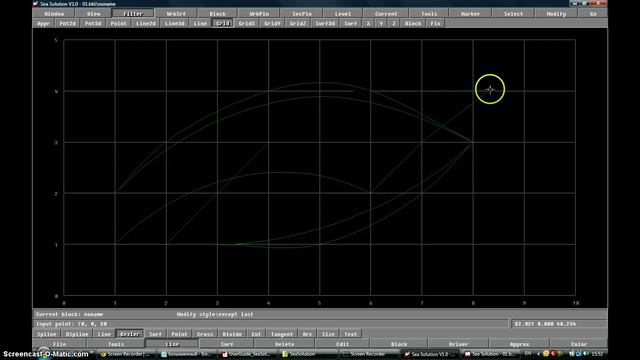Open the top Tools menu
Image resolution: width=640 pixels, height=360 pixels.
point(429,13)
